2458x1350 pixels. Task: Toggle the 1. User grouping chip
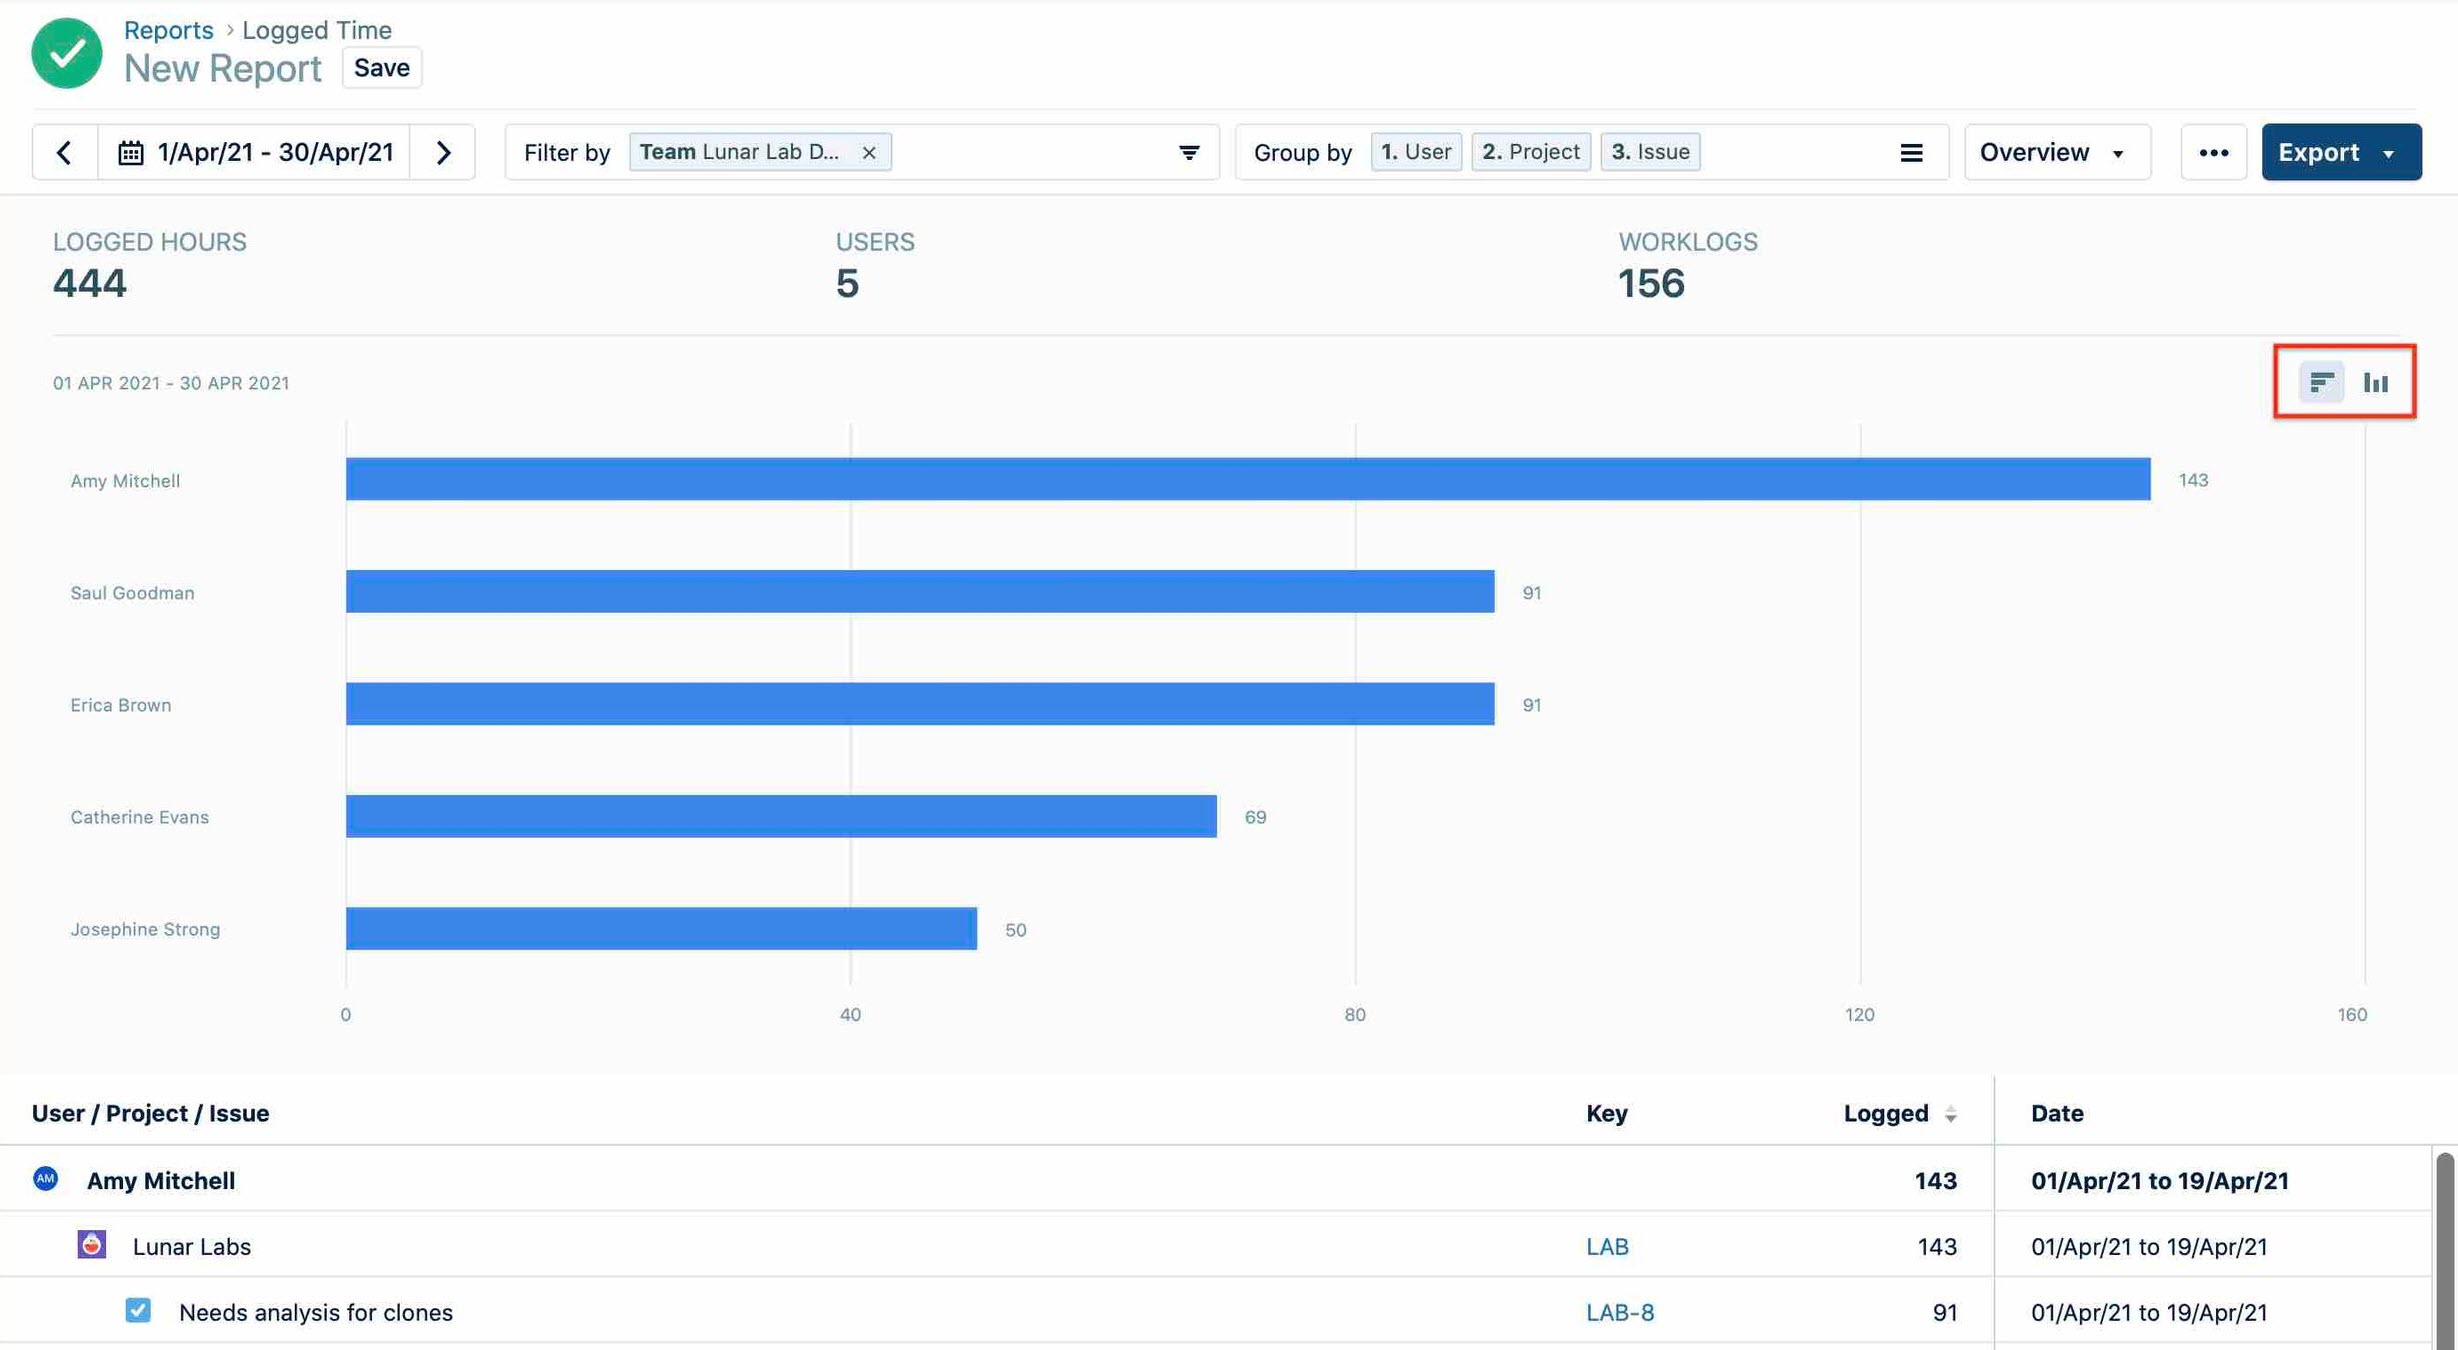(x=1415, y=152)
